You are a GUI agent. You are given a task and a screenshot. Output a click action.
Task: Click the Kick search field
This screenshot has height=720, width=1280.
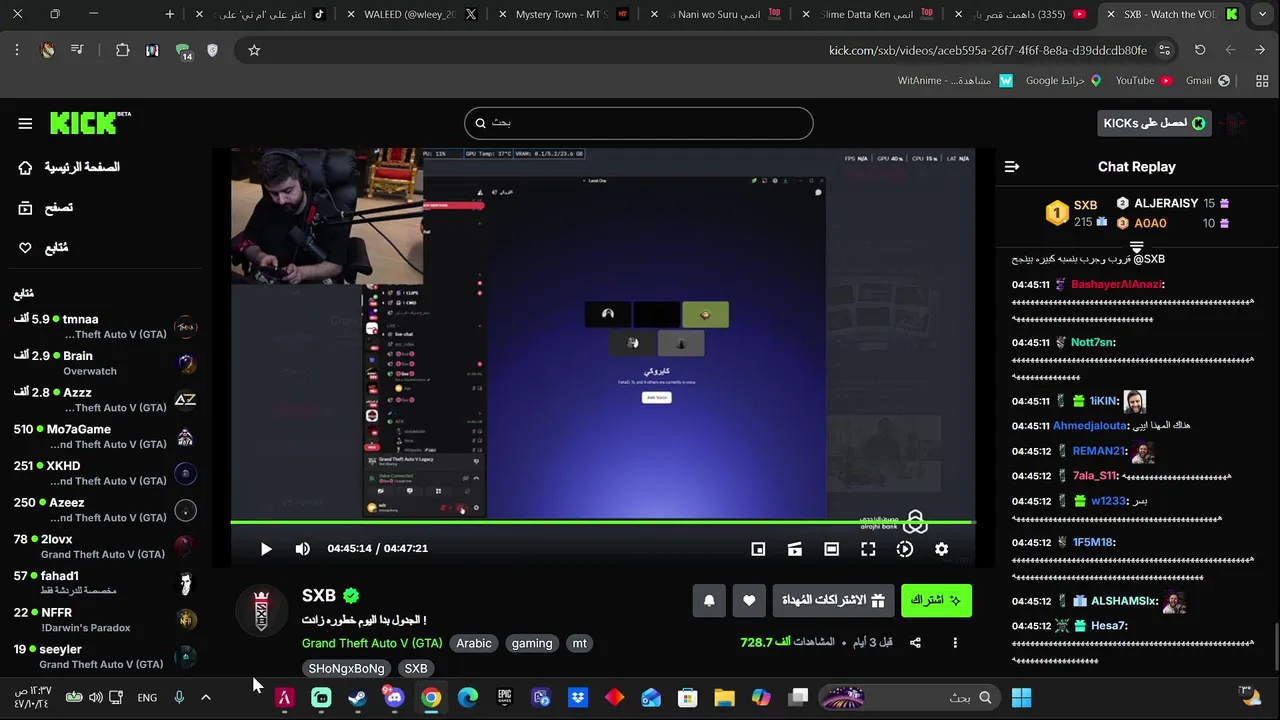click(x=638, y=123)
